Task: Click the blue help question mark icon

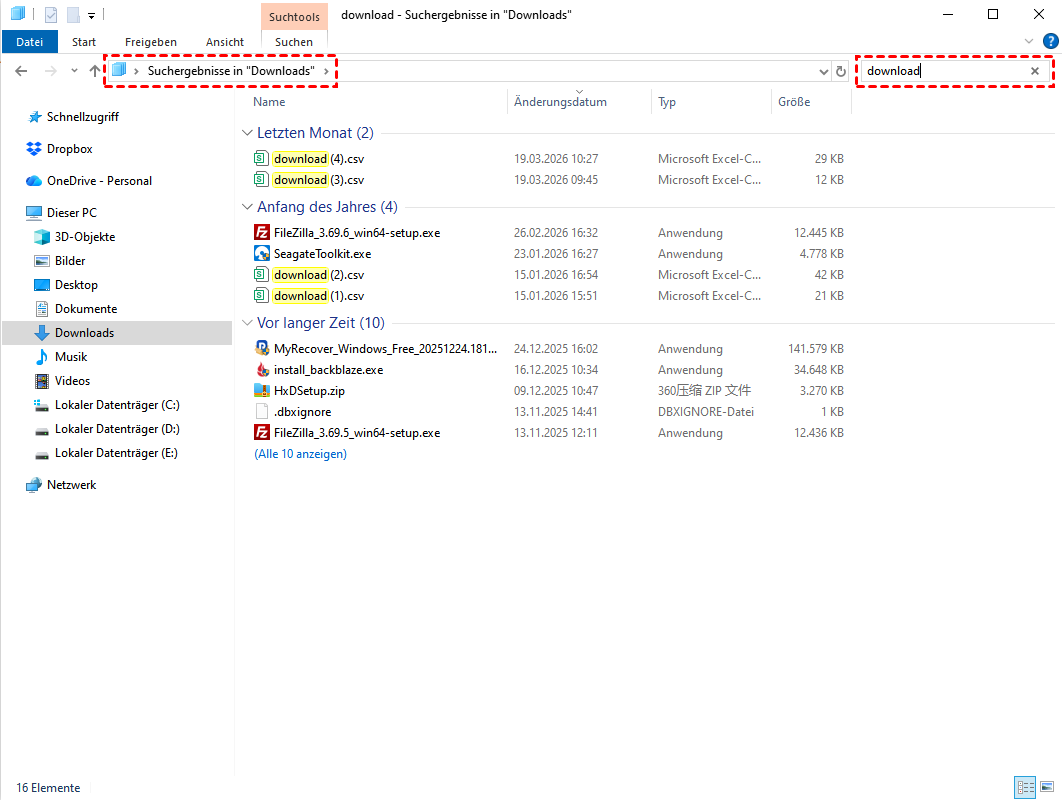Action: pos(1050,41)
